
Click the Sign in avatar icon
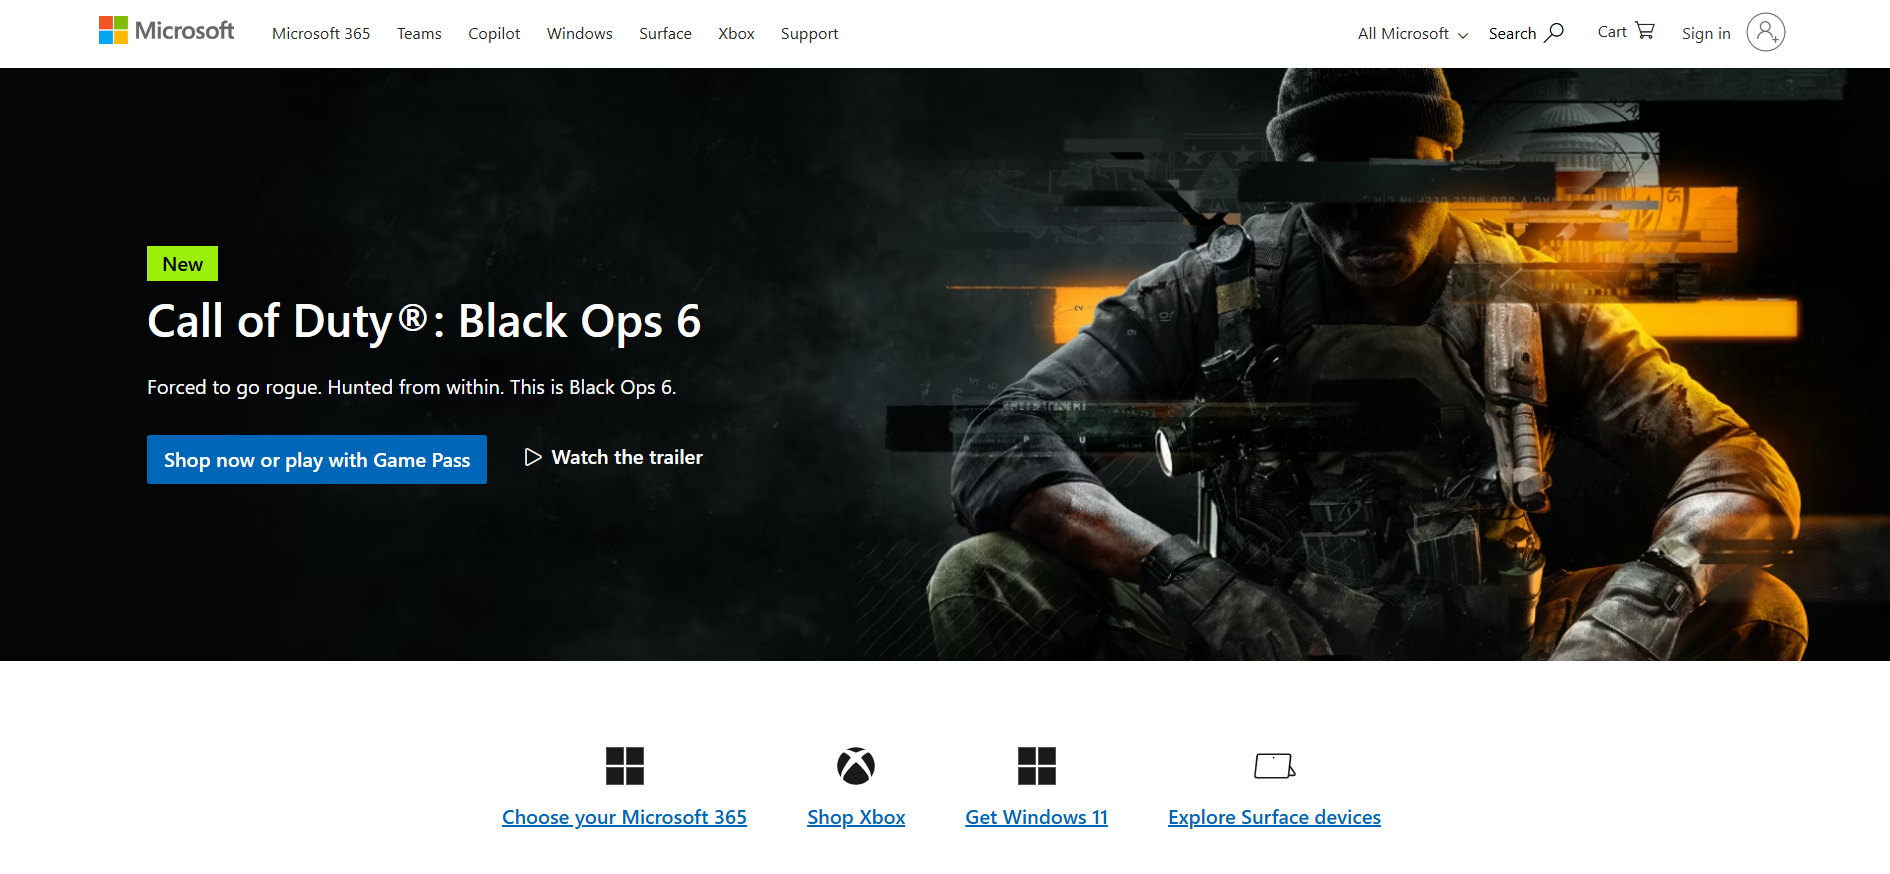tap(1766, 33)
